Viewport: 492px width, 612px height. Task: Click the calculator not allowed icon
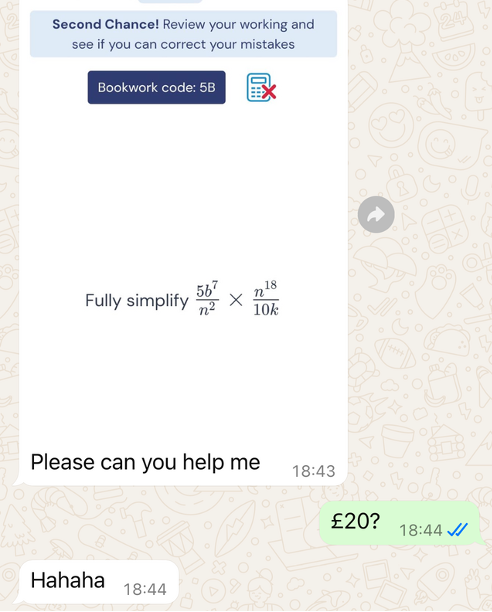tap(261, 87)
